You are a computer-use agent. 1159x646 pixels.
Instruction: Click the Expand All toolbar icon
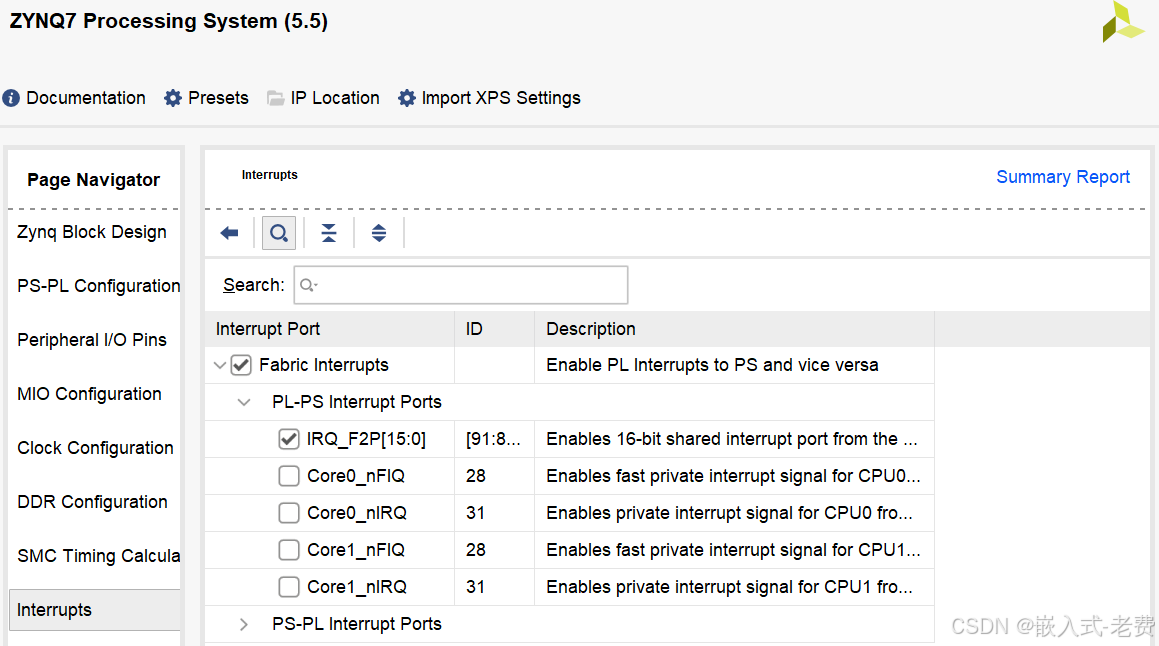tap(378, 234)
